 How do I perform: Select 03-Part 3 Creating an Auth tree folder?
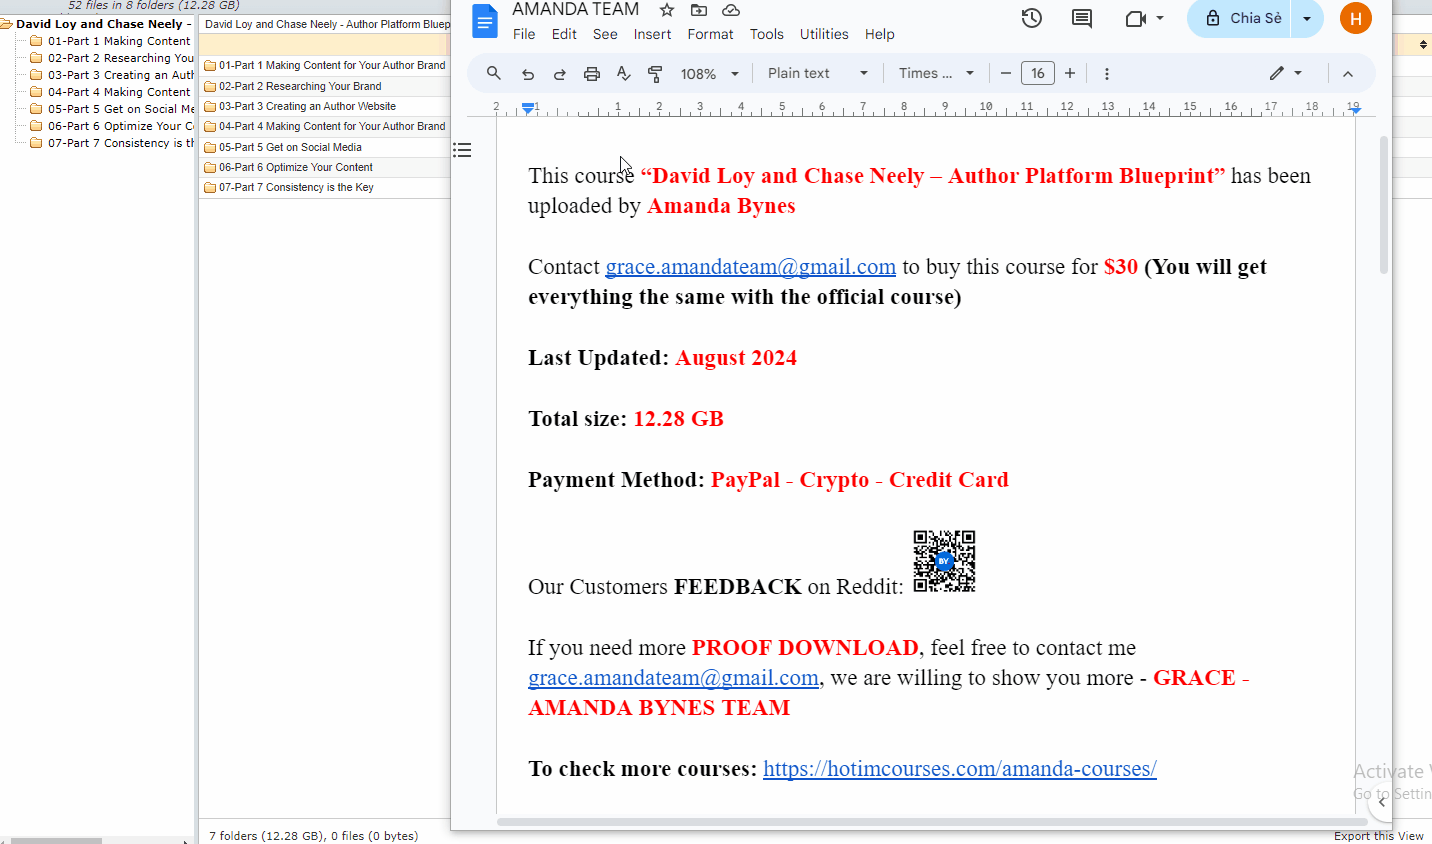click(120, 75)
